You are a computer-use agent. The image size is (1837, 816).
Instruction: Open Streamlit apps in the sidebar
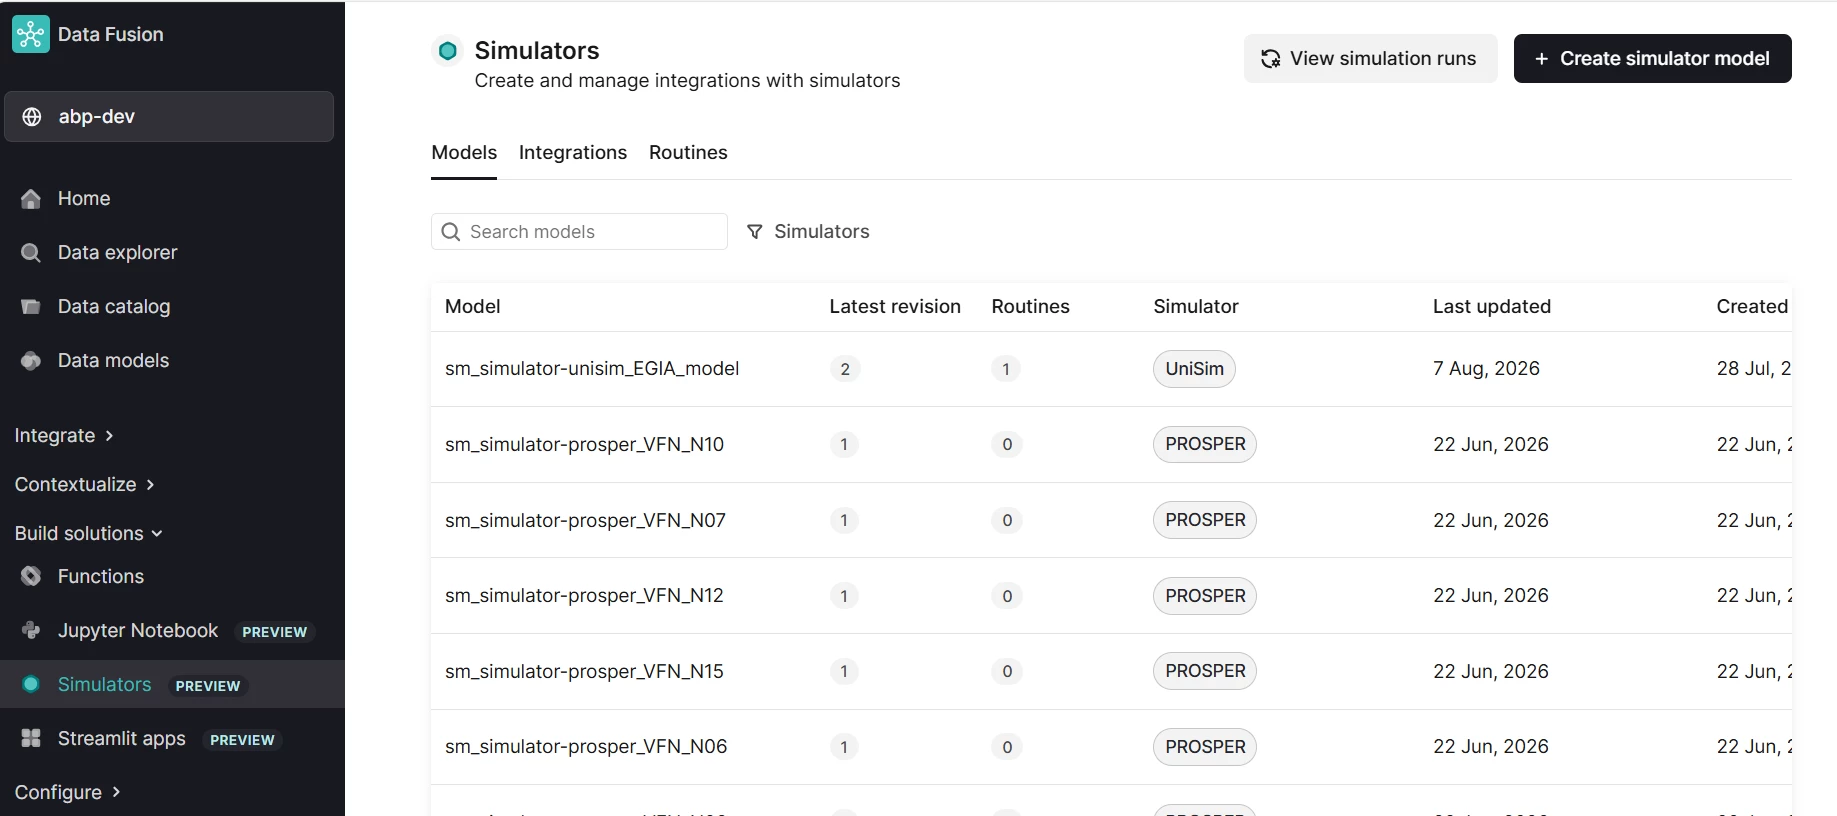(122, 738)
